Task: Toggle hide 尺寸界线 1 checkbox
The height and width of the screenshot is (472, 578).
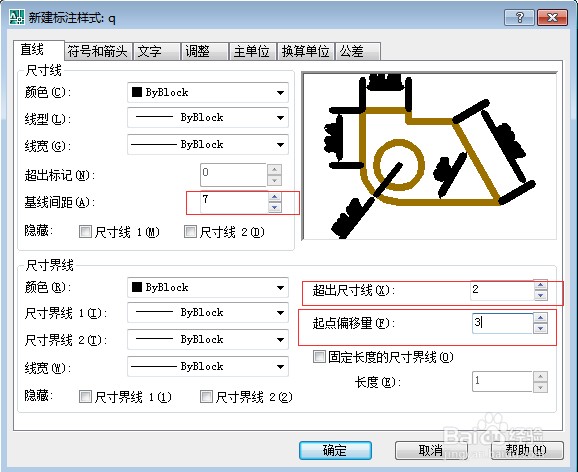Action: click(x=85, y=397)
